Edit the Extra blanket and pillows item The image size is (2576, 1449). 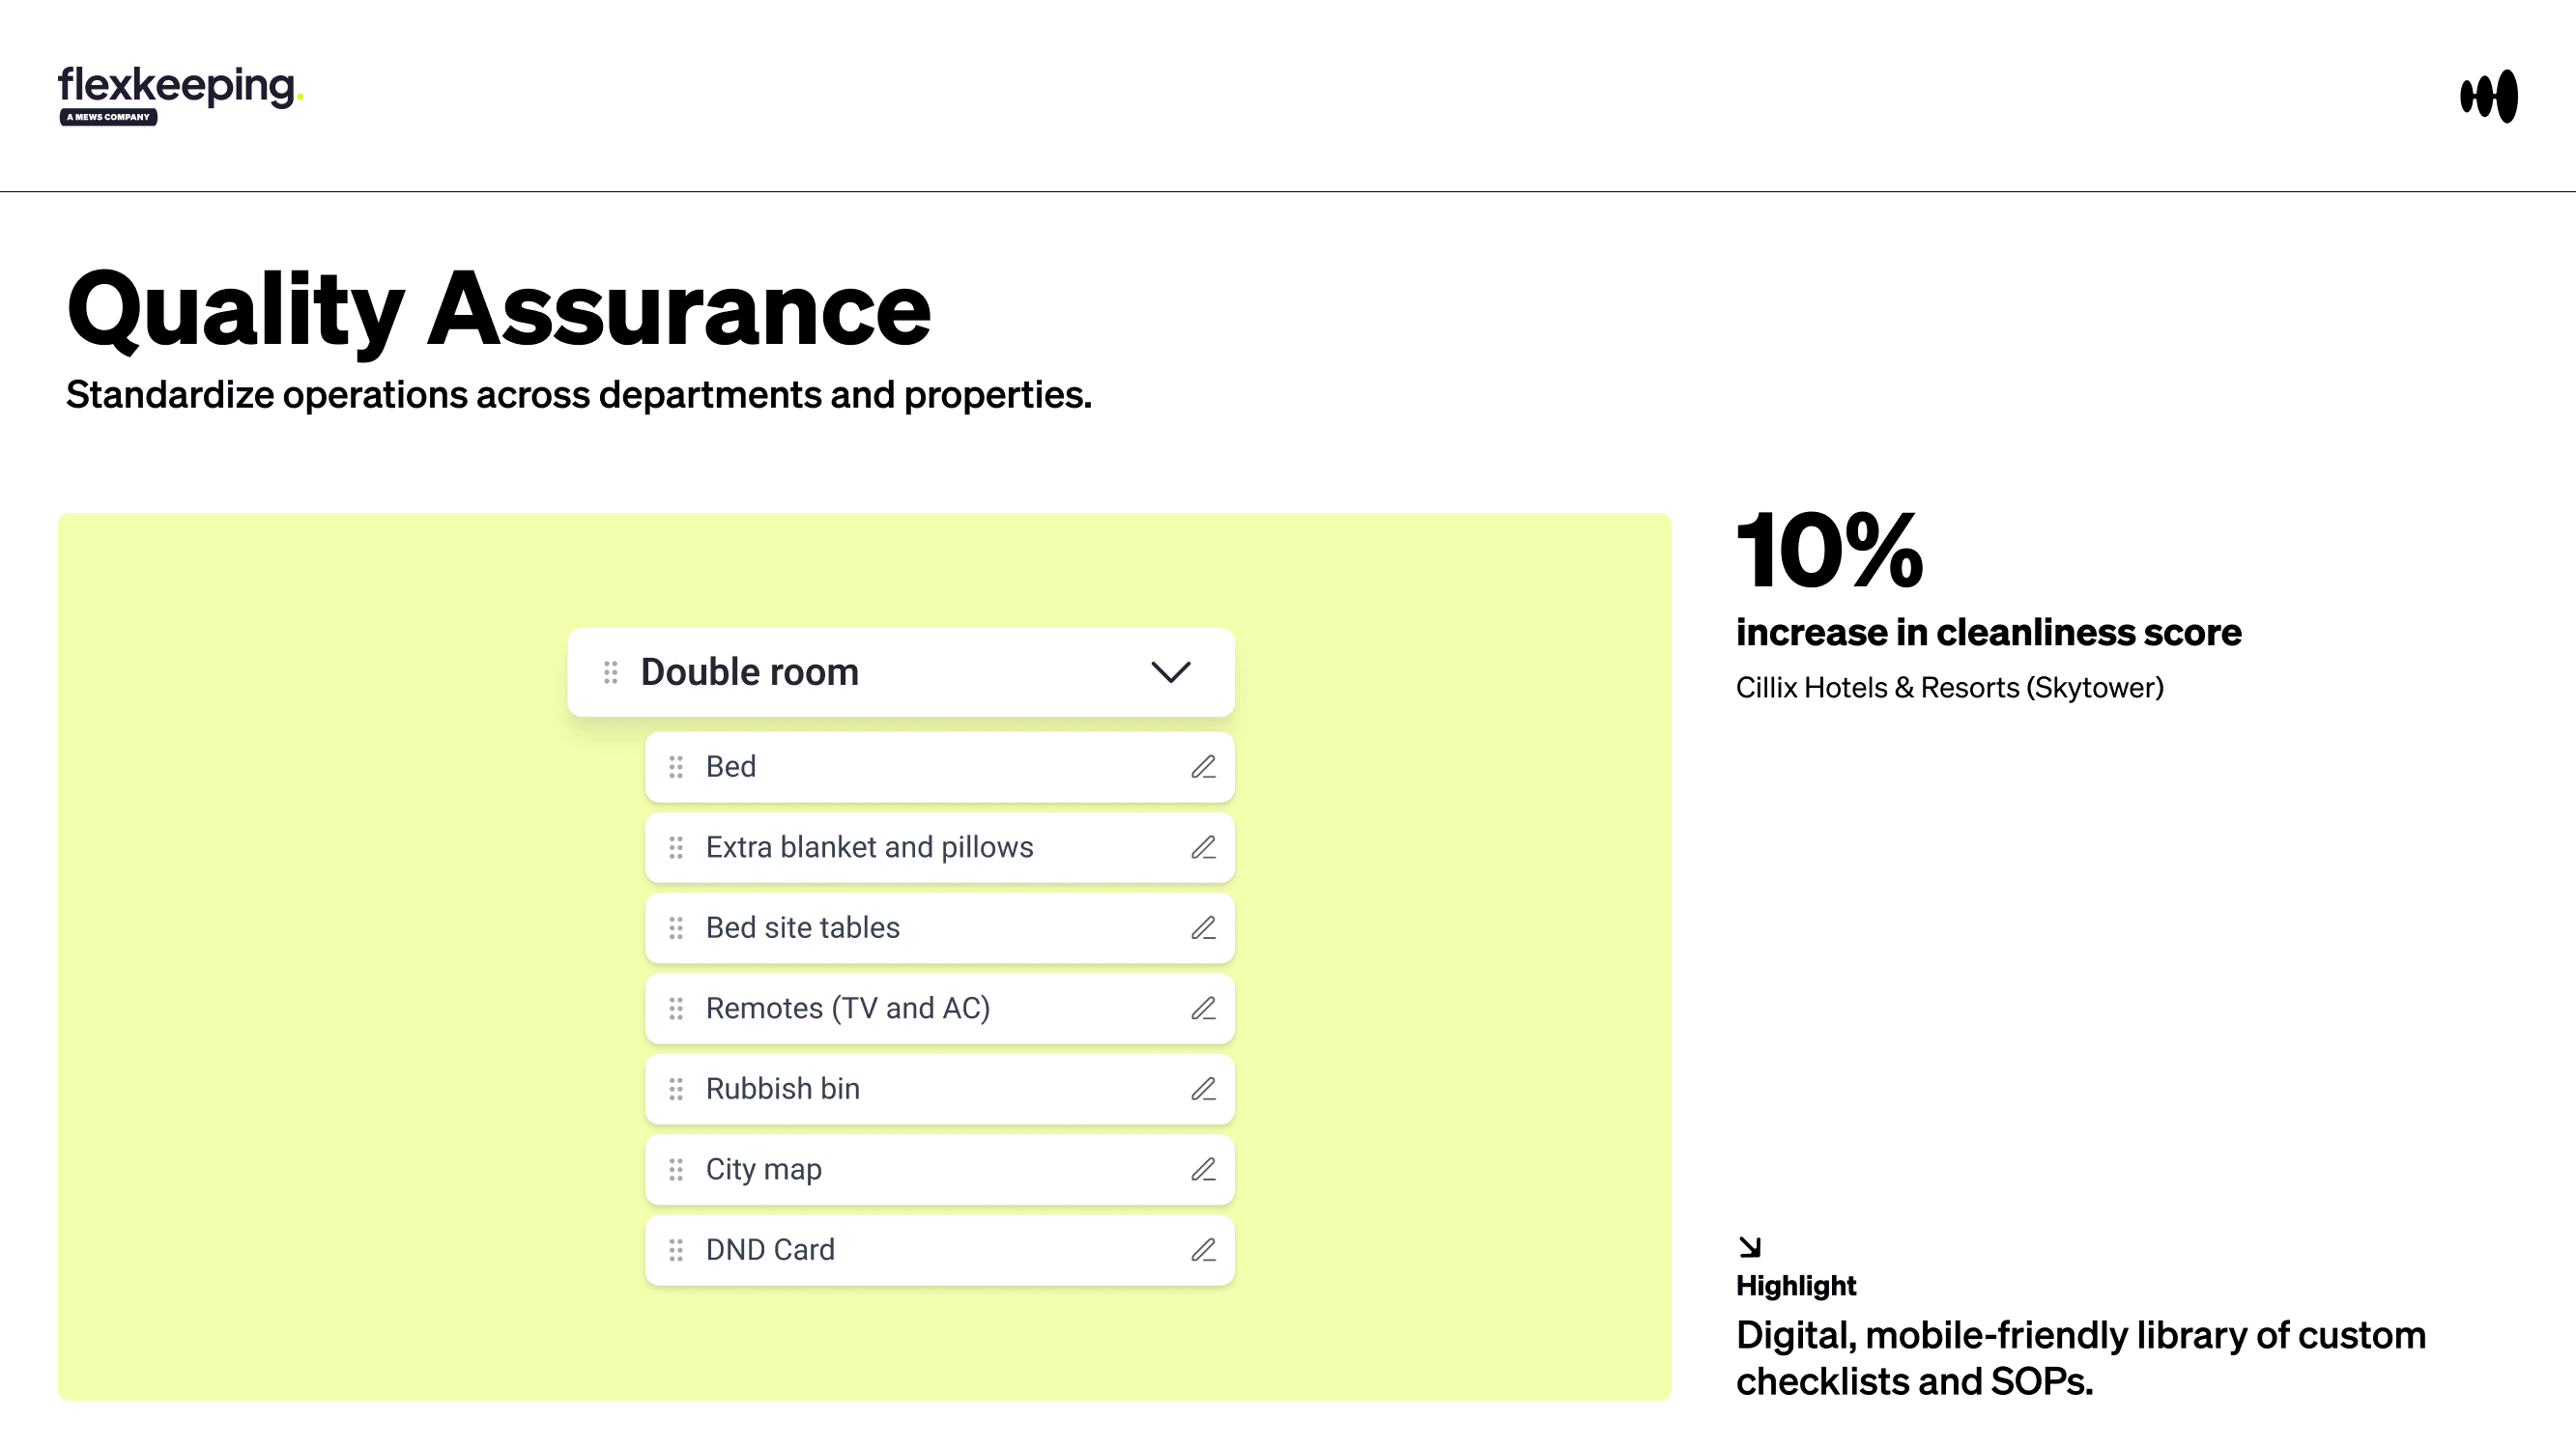[x=1203, y=848]
